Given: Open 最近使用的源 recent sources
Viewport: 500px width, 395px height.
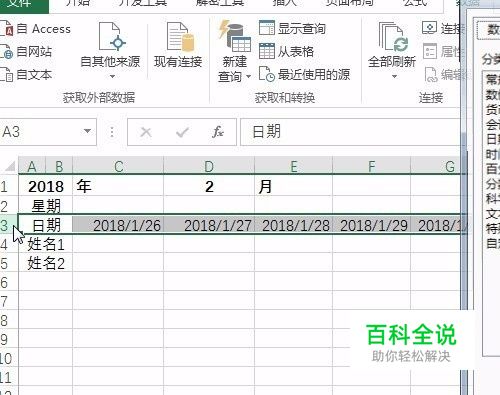Looking at the screenshot, I should 305,74.
